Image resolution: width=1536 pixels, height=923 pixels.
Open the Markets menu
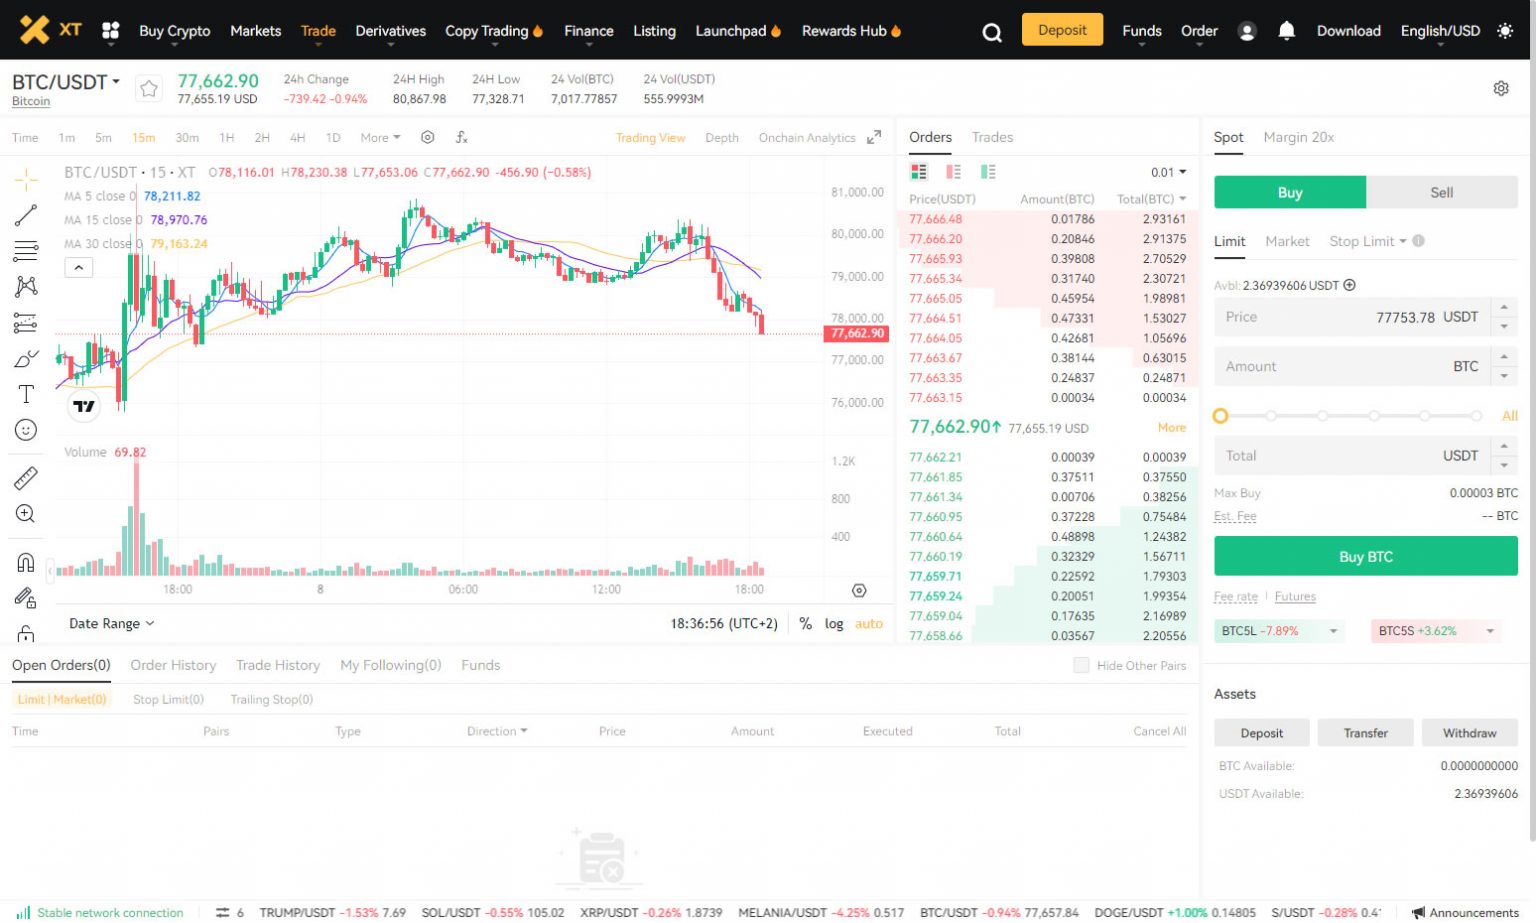tap(255, 31)
